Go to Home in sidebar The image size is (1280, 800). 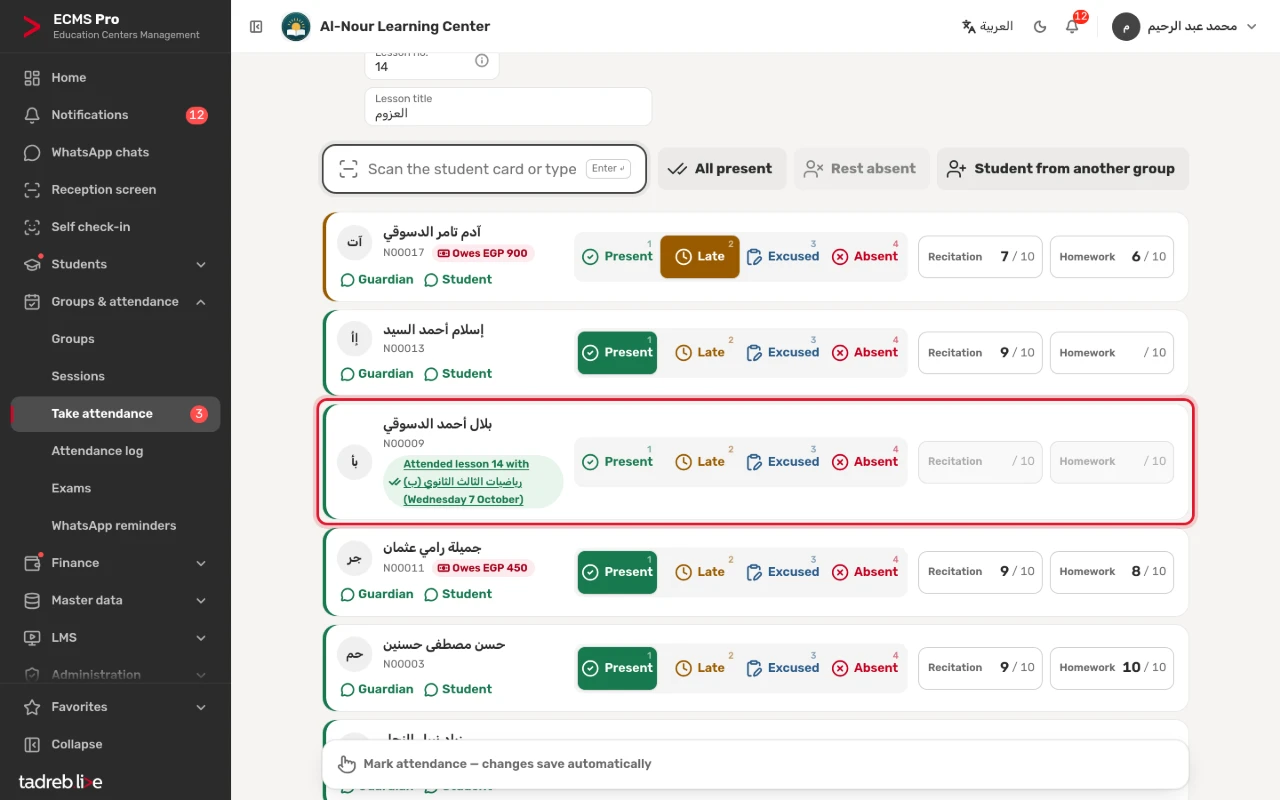coord(115,78)
